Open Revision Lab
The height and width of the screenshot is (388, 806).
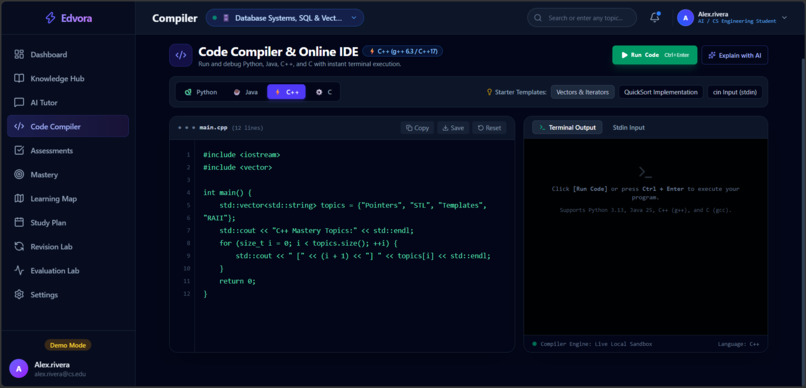tap(68, 247)
